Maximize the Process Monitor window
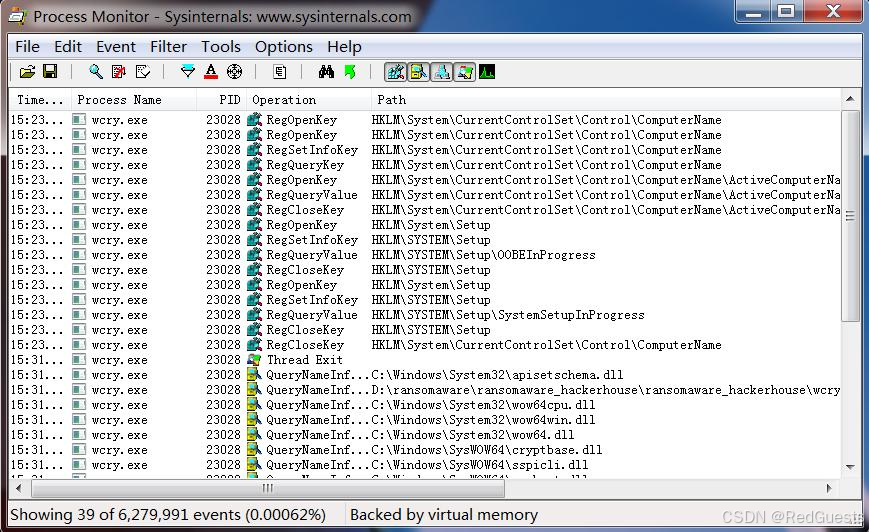 click(x=786, y=12)
